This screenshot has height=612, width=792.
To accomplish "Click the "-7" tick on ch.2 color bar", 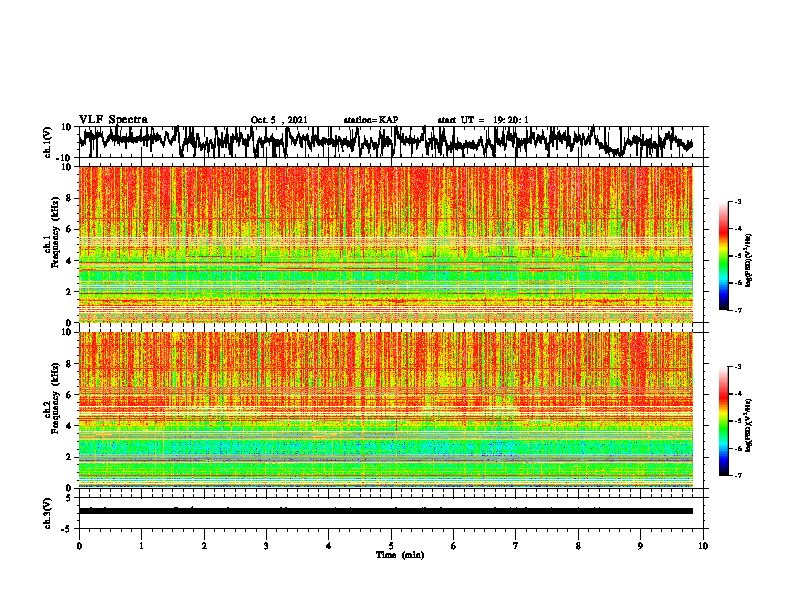I will click(x=738, y=475).
